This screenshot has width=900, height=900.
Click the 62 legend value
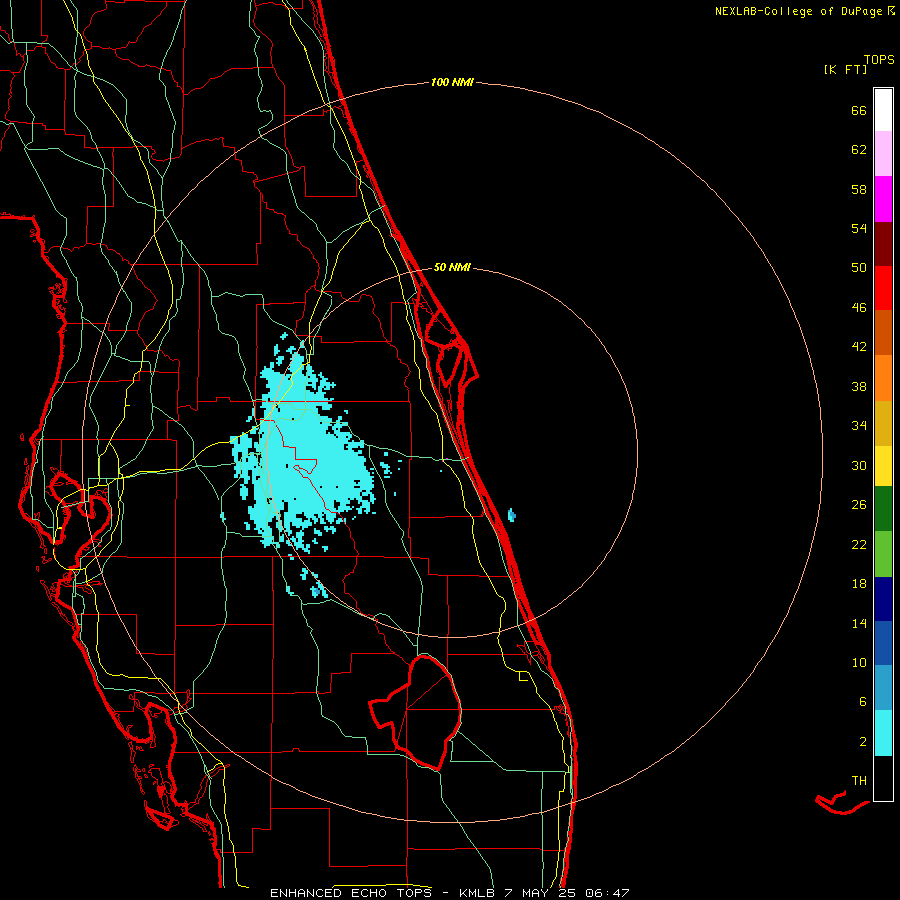click(x=859, y=150)
